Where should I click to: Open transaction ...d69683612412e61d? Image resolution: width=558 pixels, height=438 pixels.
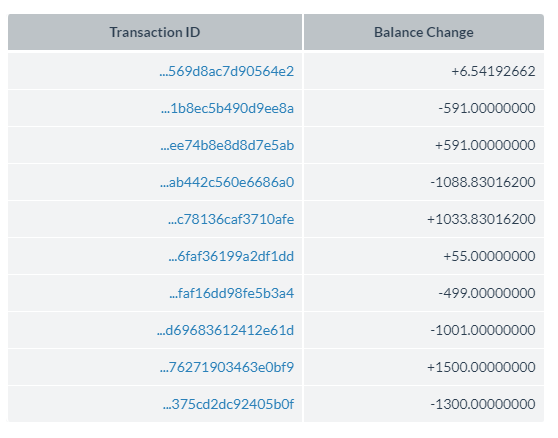[x=226, y=330]
